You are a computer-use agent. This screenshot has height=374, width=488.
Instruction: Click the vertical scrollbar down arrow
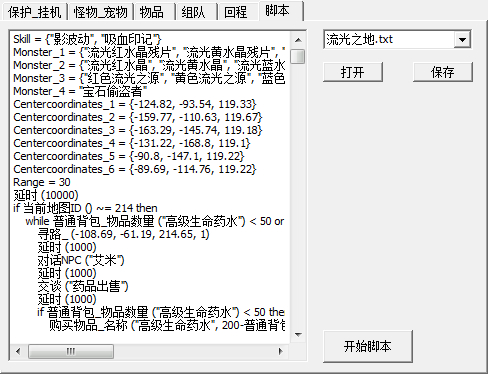(298, 334)
